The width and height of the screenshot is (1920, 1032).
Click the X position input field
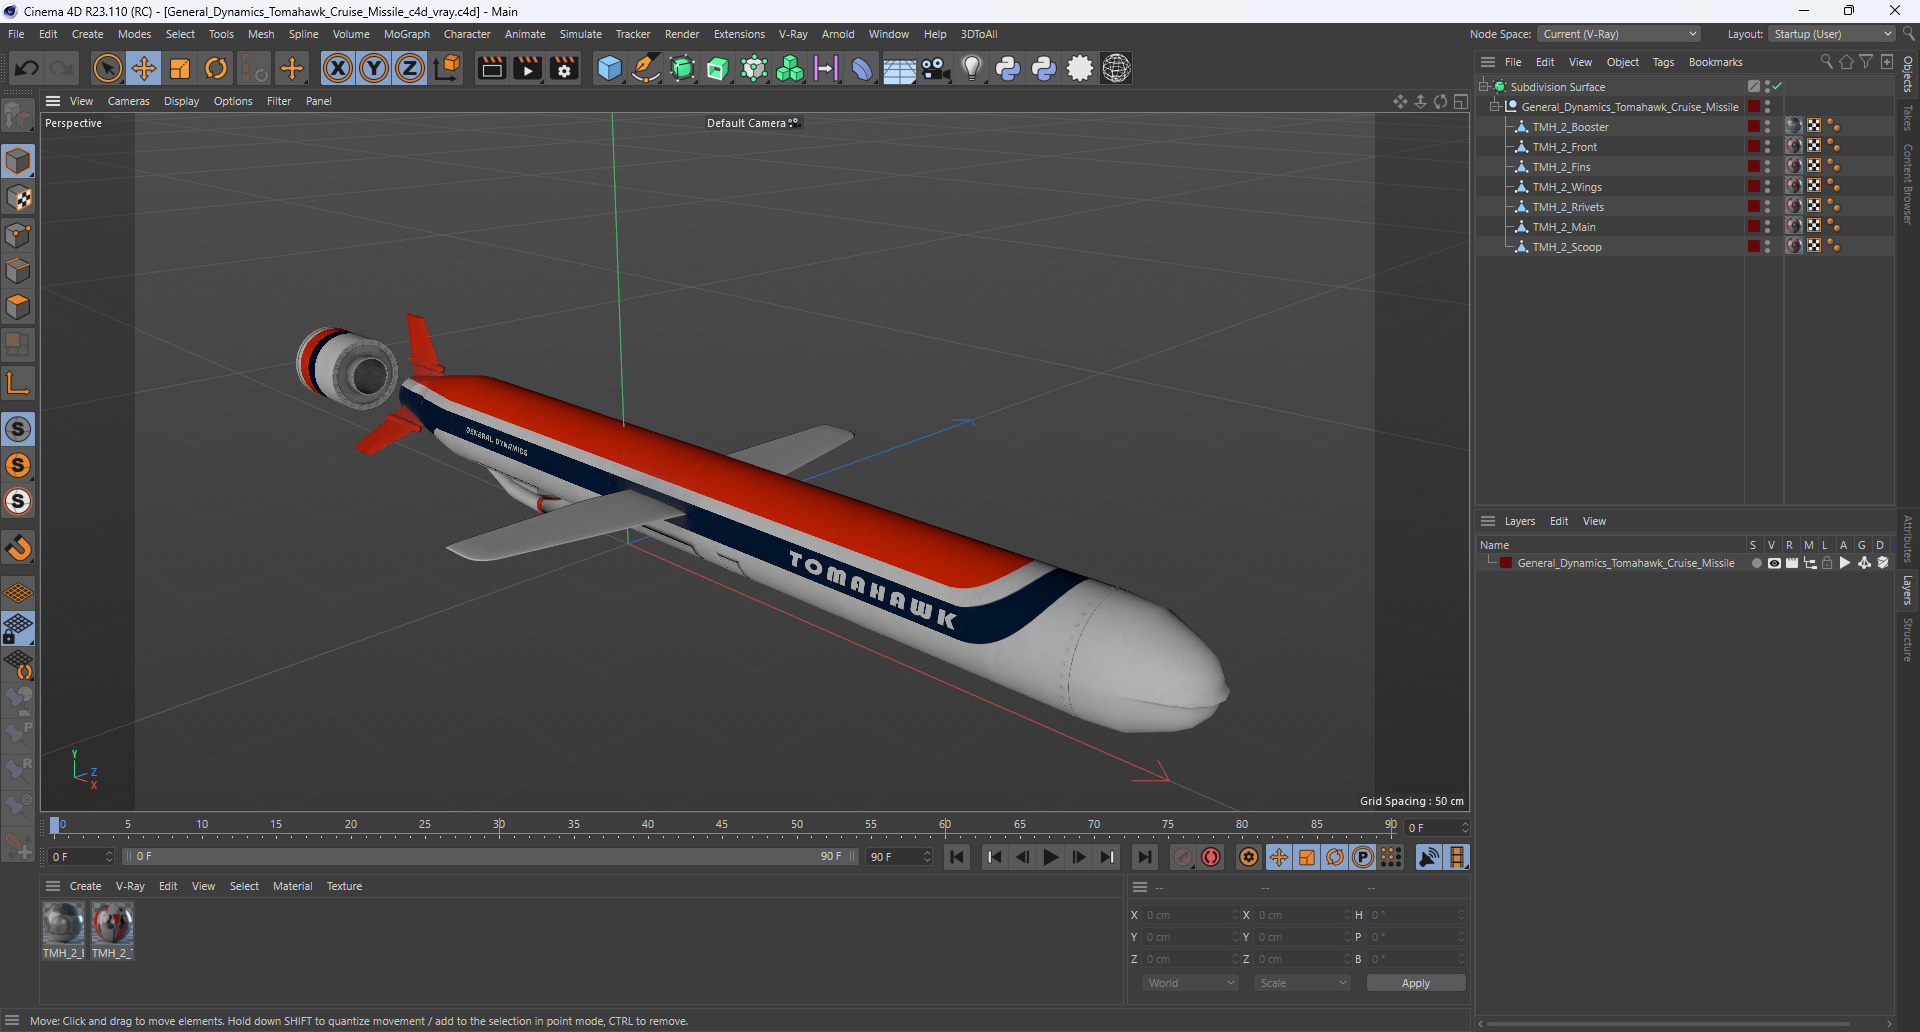1190,915
